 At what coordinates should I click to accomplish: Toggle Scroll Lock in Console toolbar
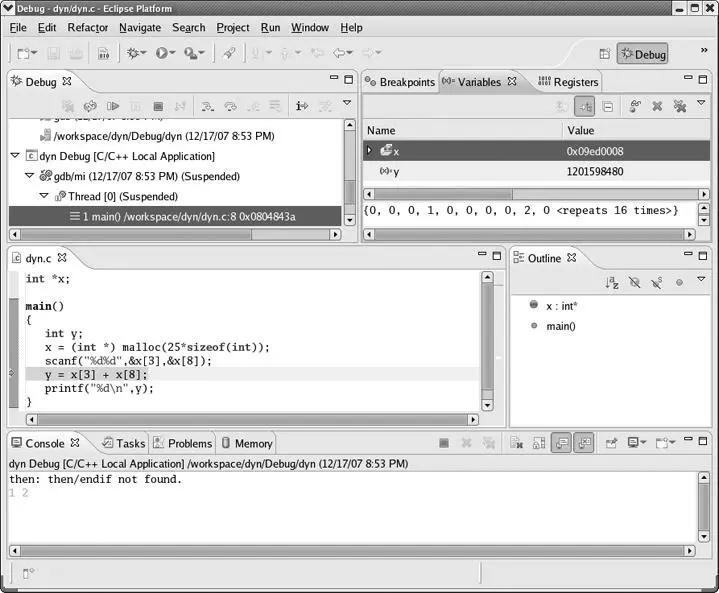tap(538, 443)
